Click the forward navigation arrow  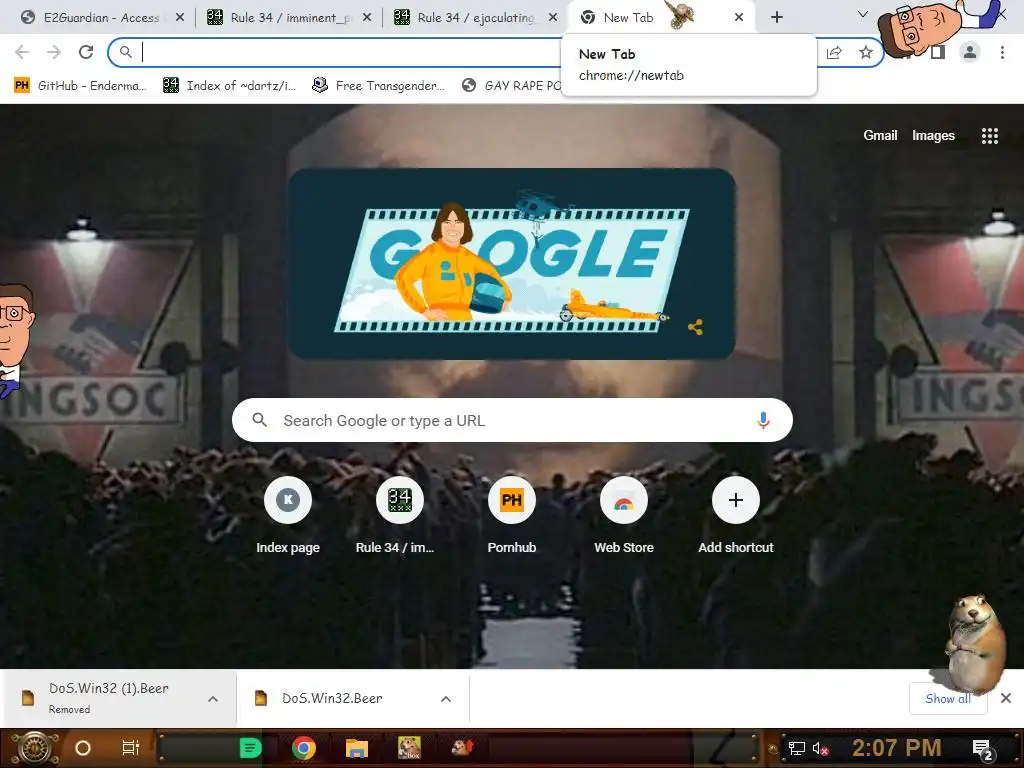coord(54,52)
